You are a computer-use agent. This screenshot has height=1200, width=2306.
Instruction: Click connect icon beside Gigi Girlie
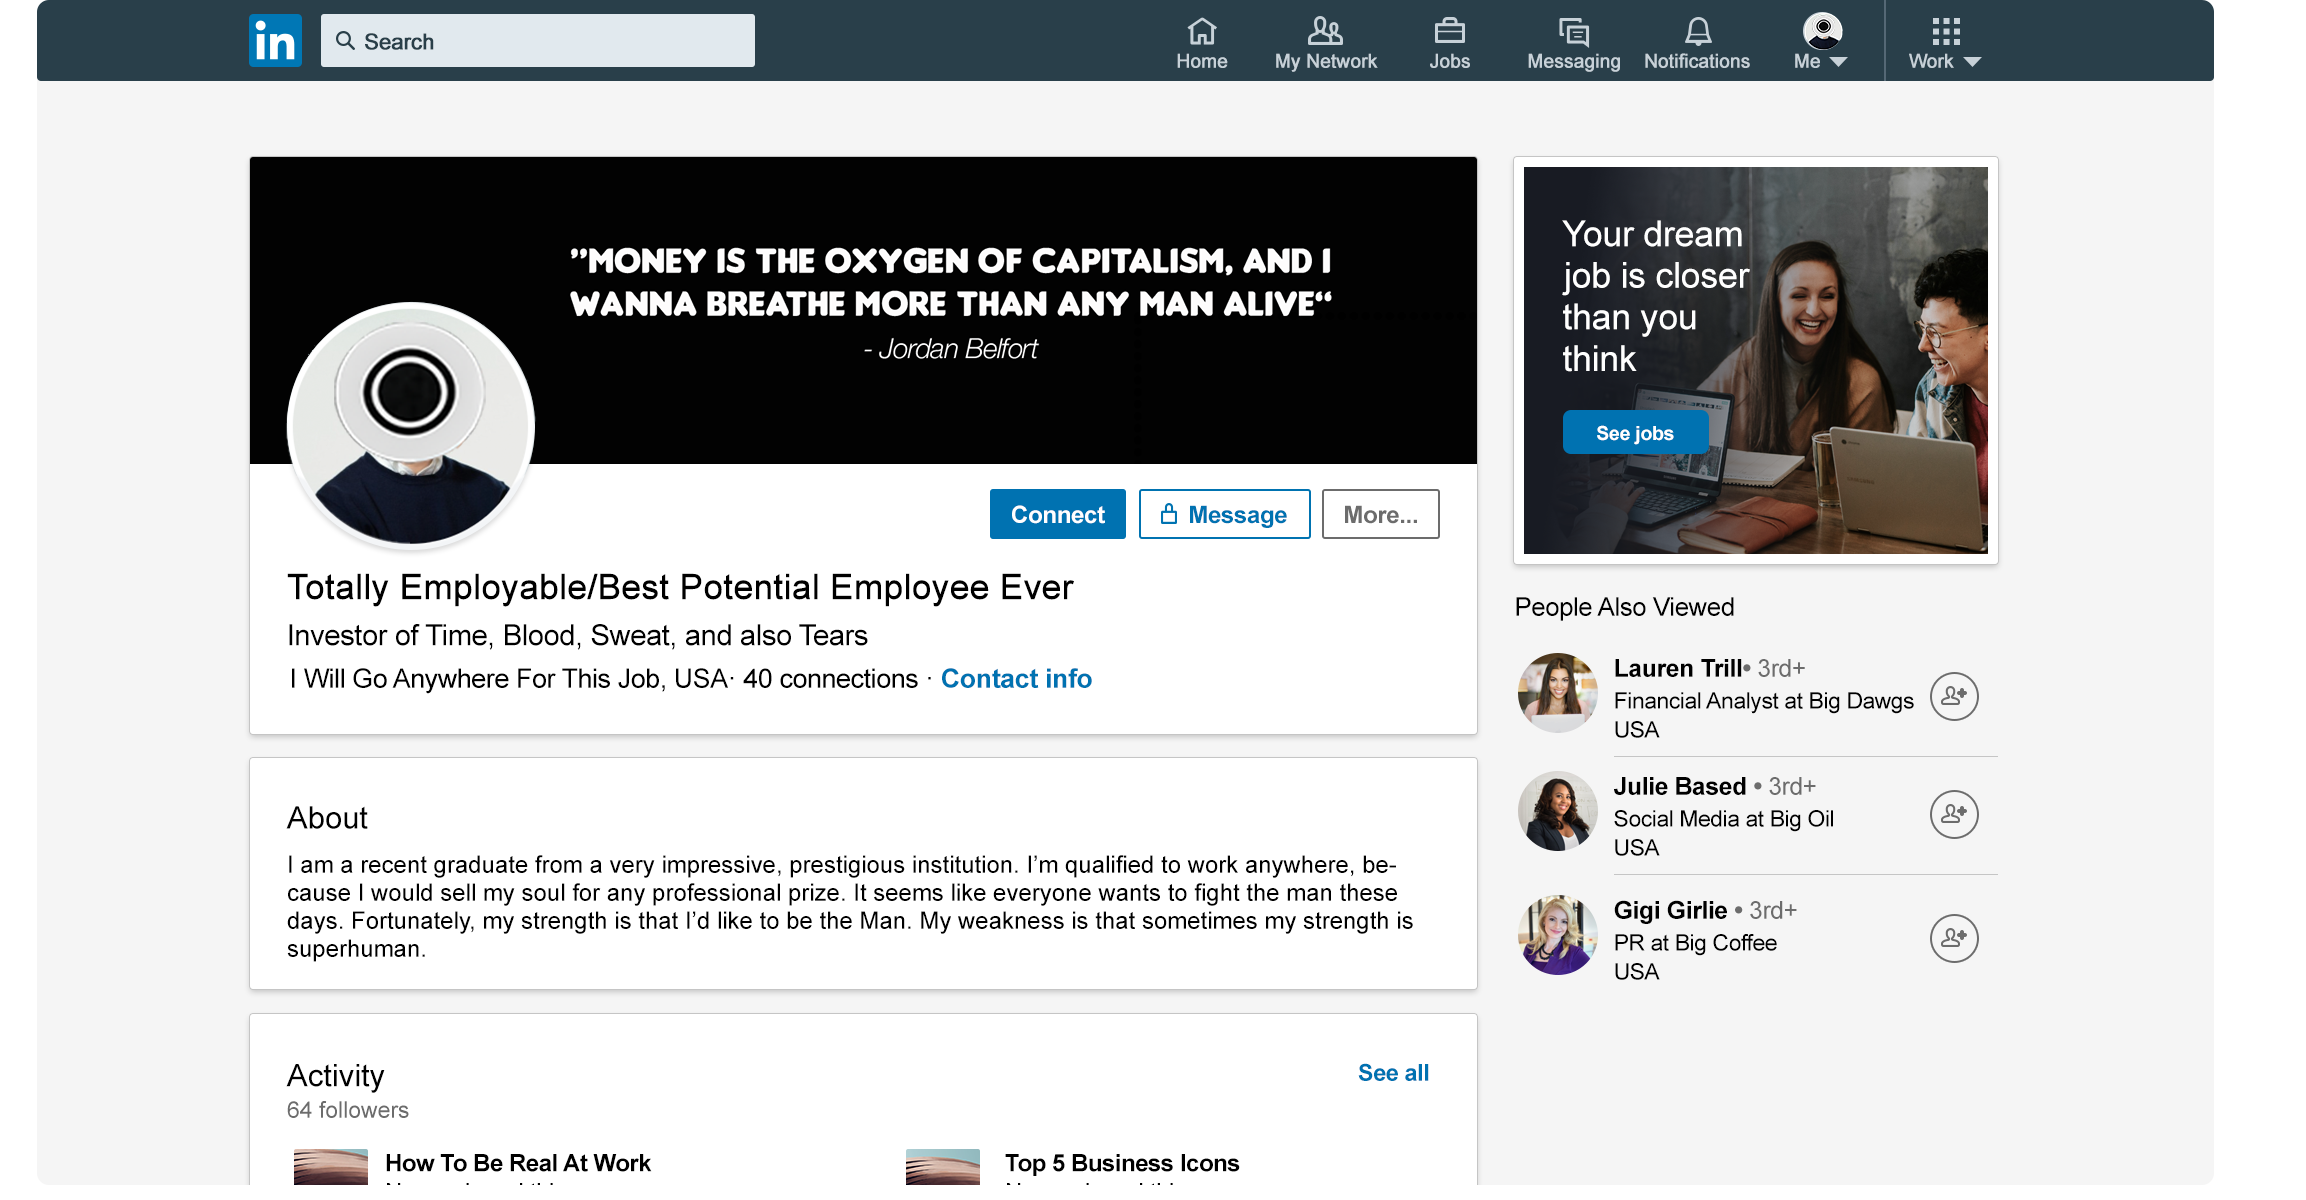tap(1953, 938)
